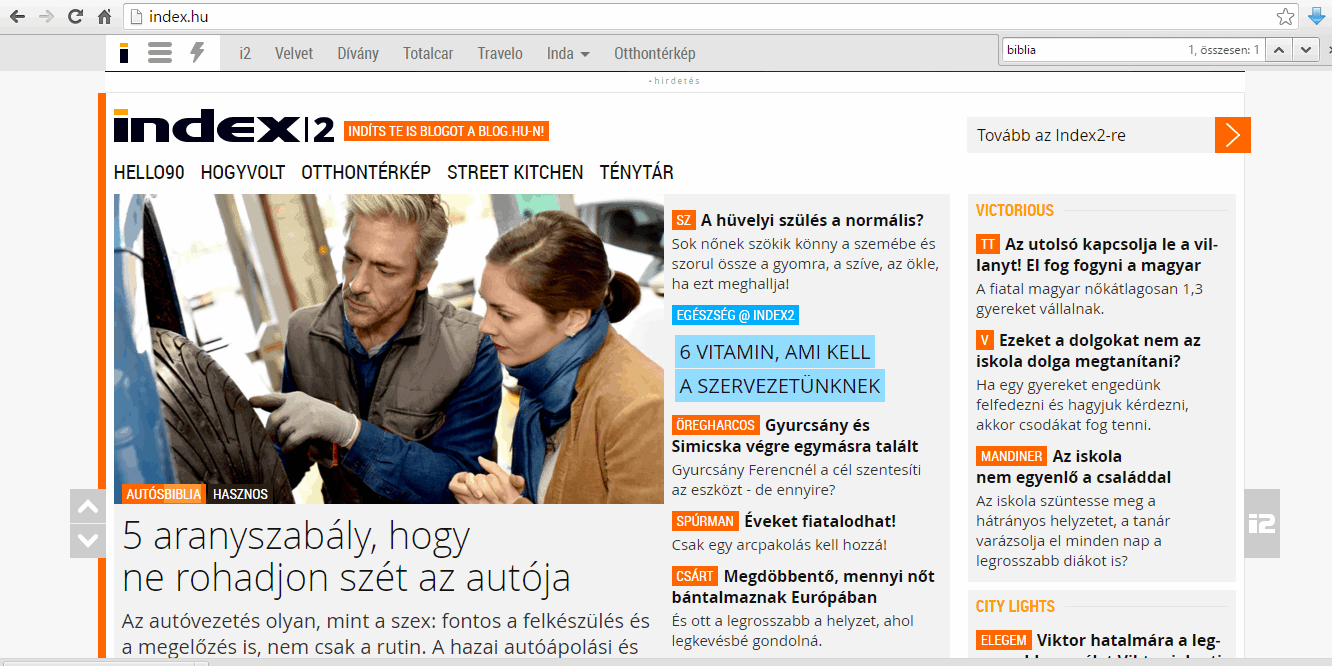Open the OTTHONTÉRKÉP section under the logo

click(366, 172)
